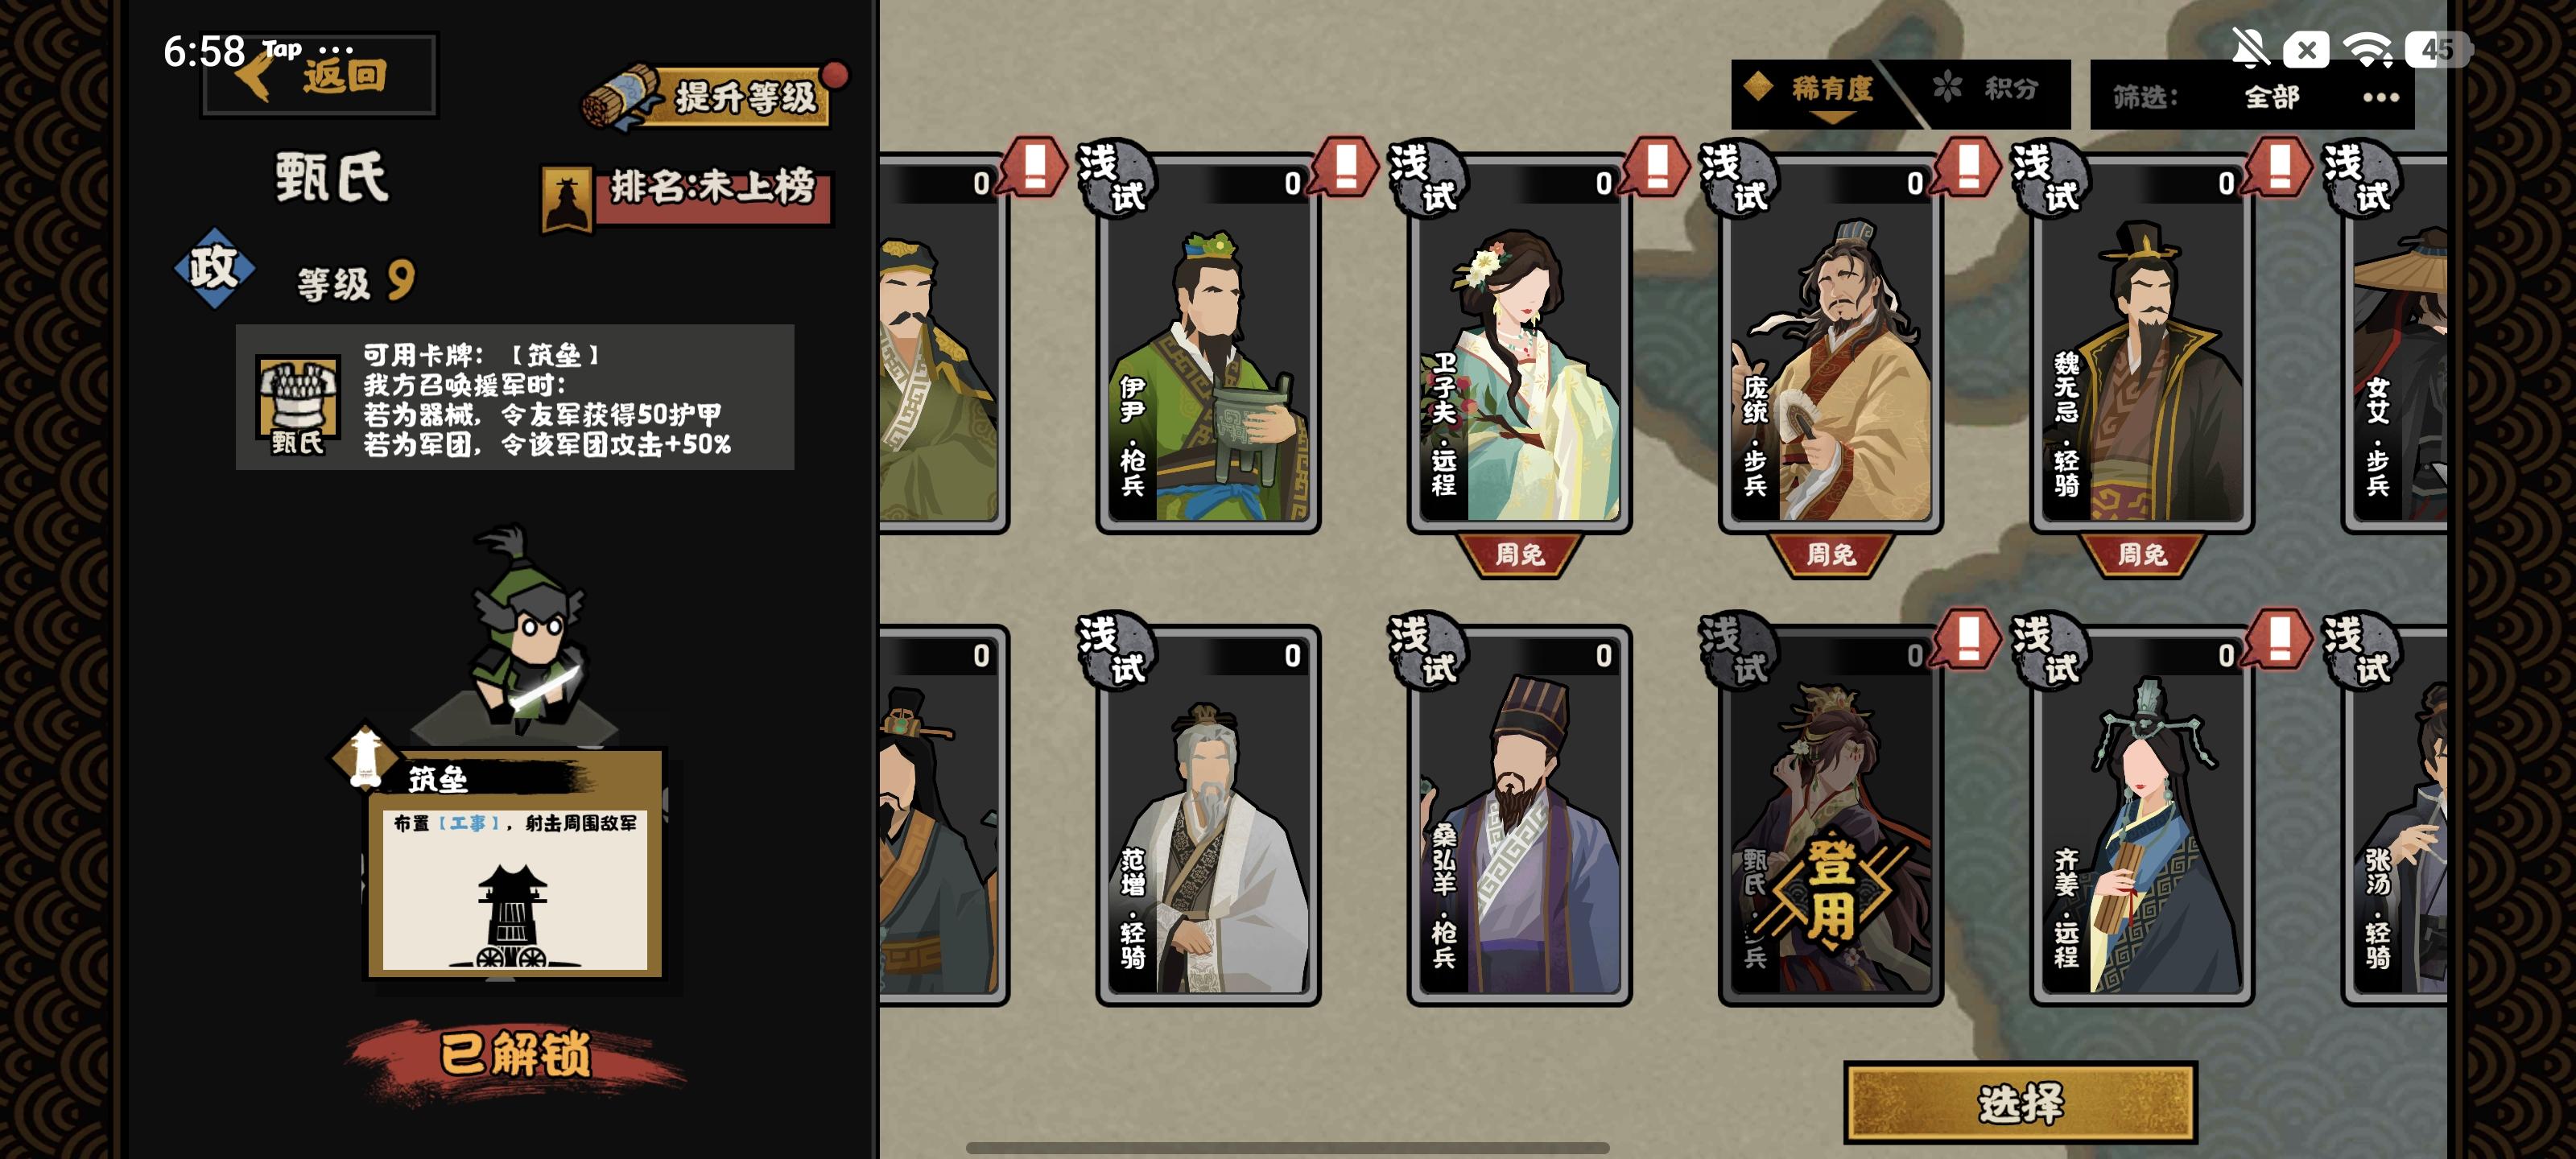
Task: Toggle 周免 tag under 卫子夫 card
Action: 1519,554
